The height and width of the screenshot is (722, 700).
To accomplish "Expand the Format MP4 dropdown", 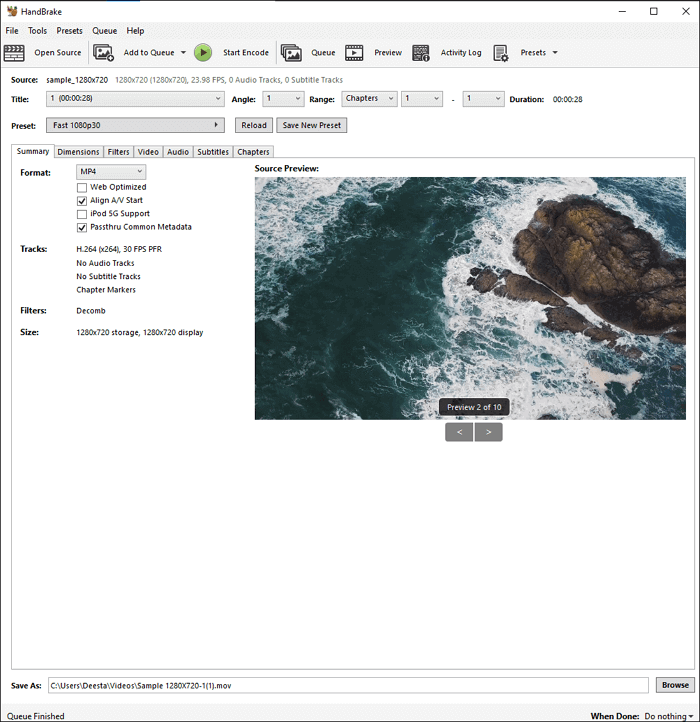I will (x=111, y=173).
